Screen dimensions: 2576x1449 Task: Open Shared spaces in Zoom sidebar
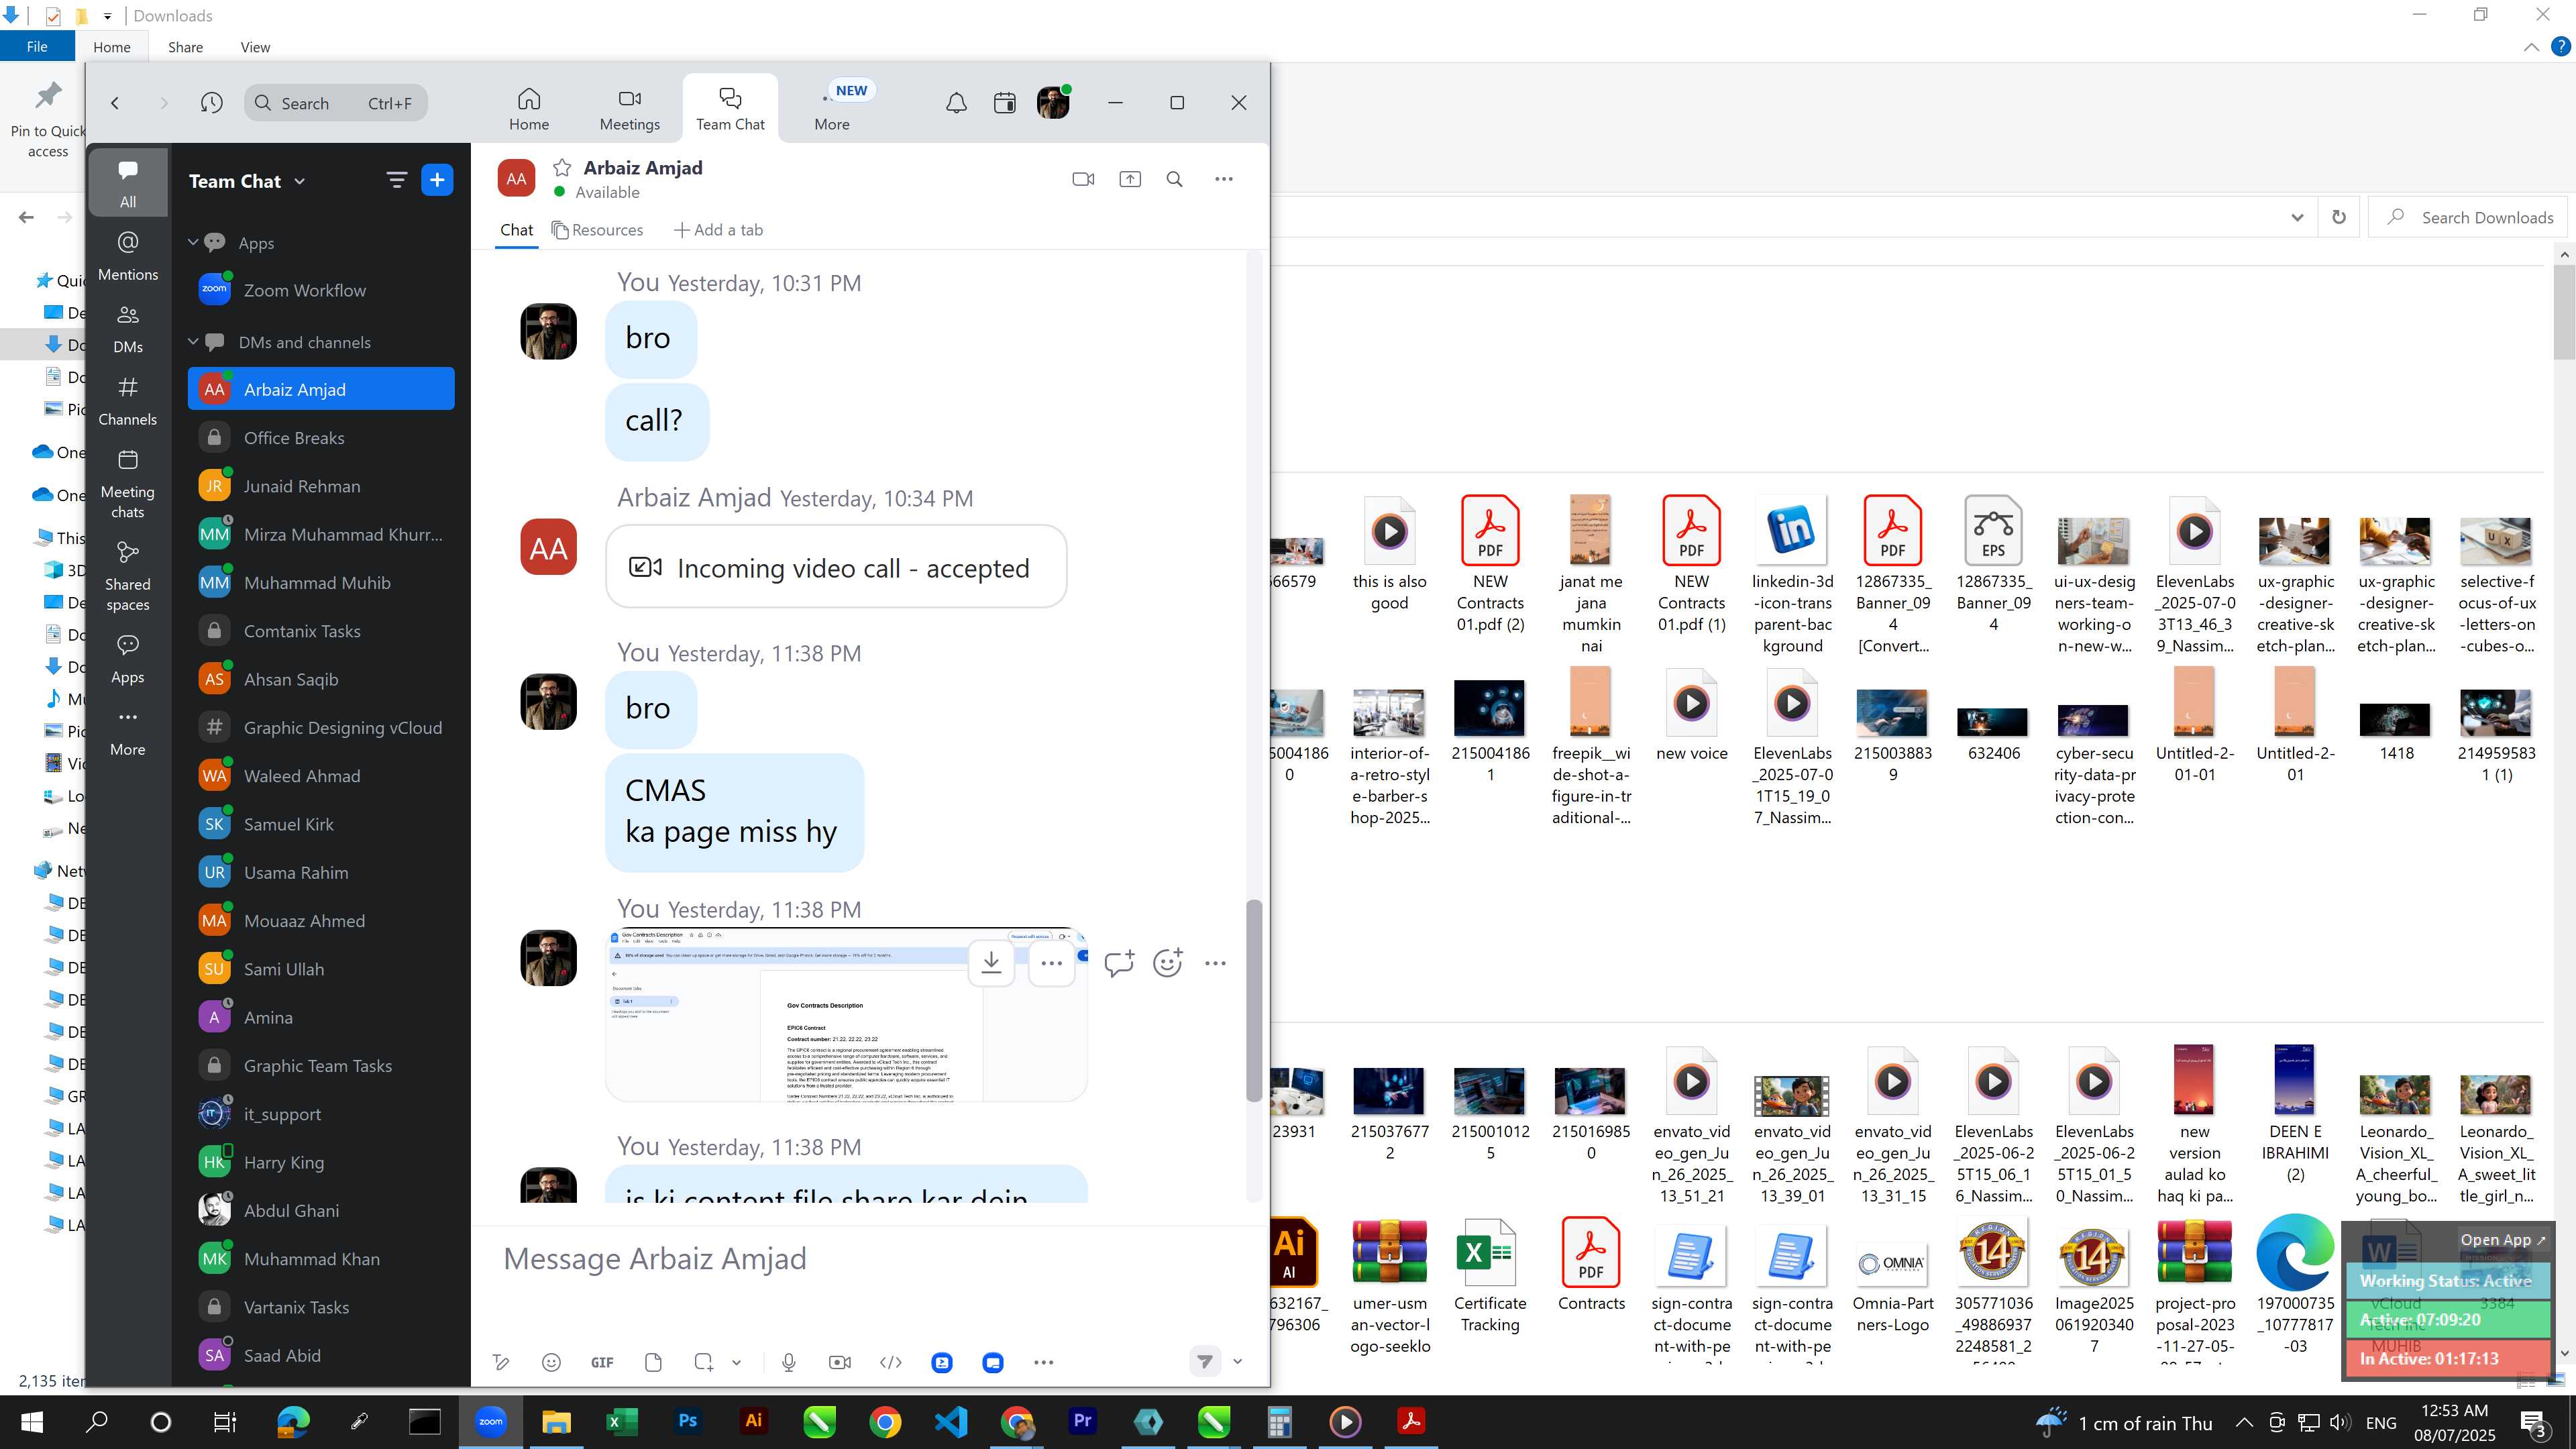(x=128, y=577)
